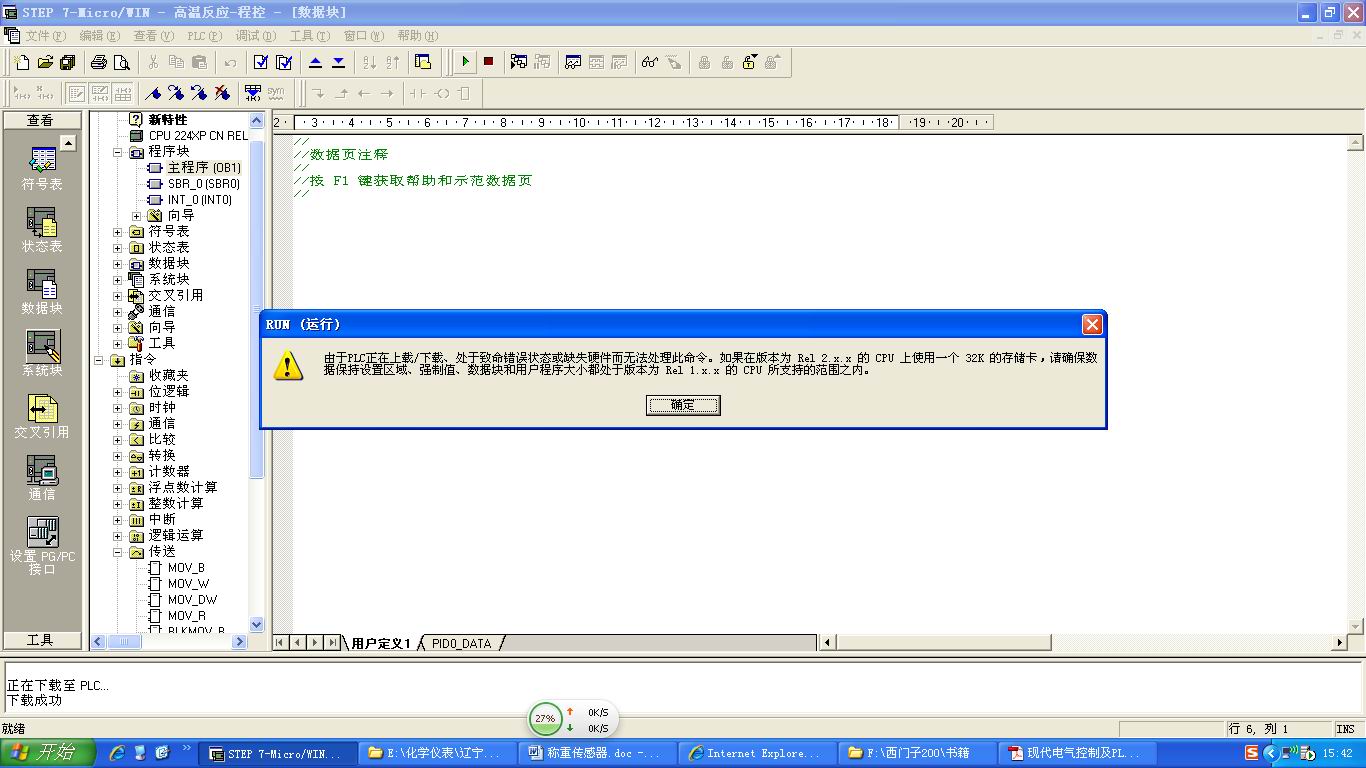Upload from PLC using blue up-arrow icon
This screenshot has height=768, width=1366.
point(315,62)
